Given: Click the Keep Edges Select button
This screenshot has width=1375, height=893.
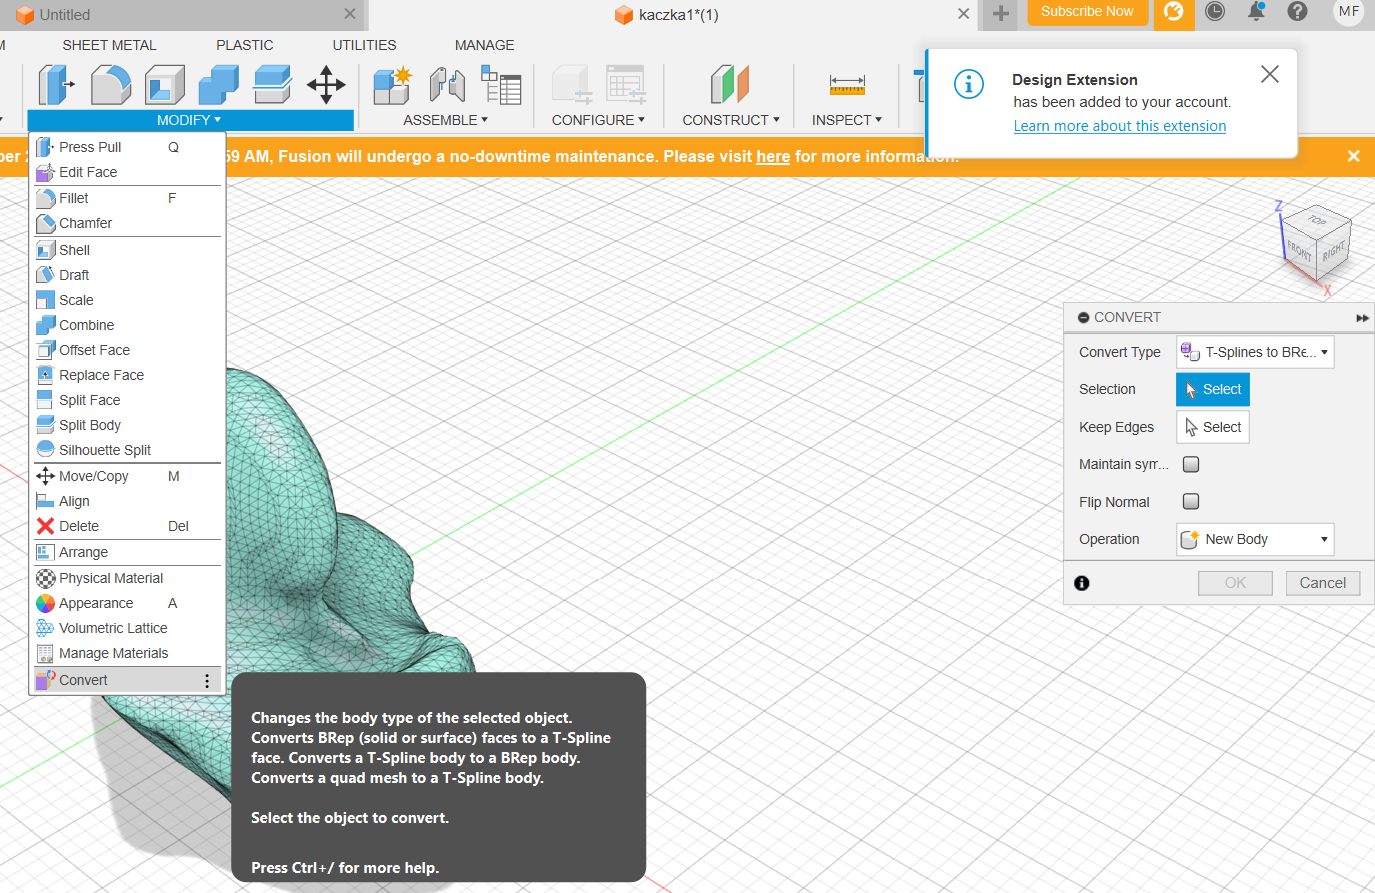Looking at the screenshot, I should (1213, 427).
